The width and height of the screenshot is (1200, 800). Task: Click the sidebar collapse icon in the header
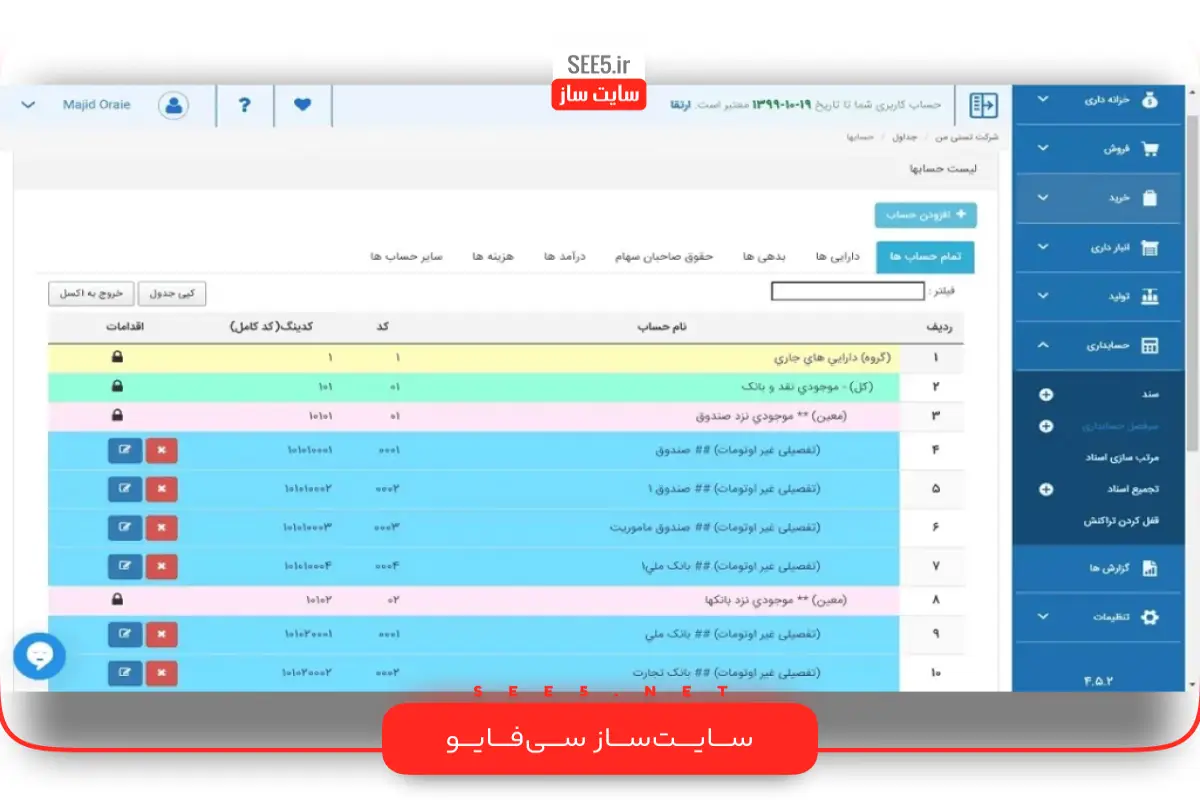983,105
